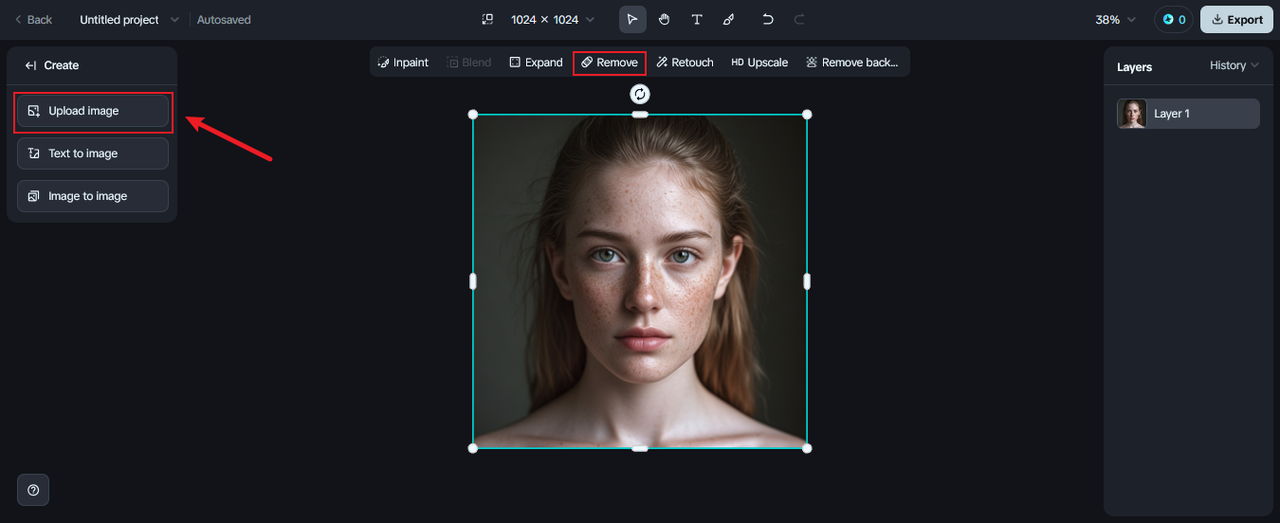This screenshot has width=1280, height=523.
Task: Choose Image to image
Action: [93, 196]
